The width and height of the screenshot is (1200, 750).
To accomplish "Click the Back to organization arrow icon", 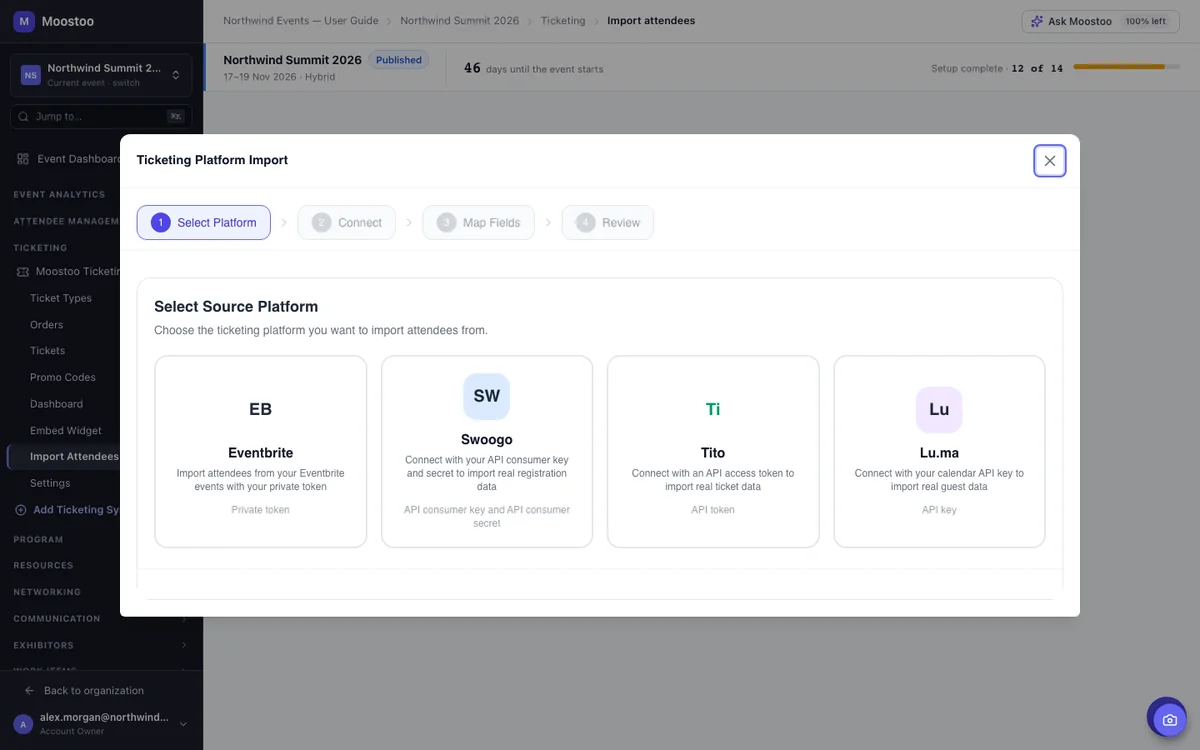I will pyautogui.click(x=30, y=691).
